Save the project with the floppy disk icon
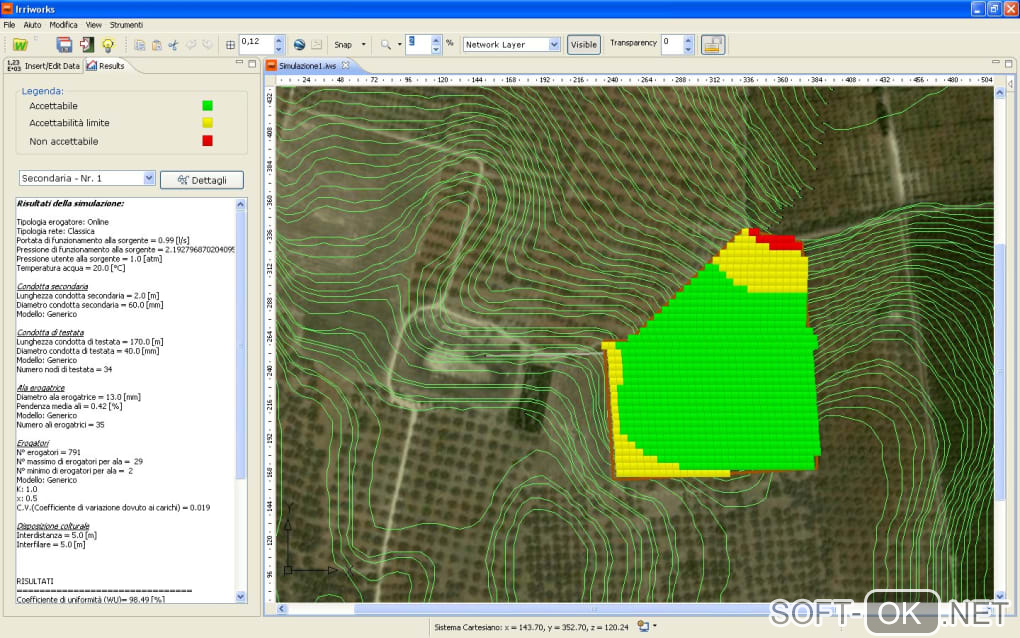Viewport: 1020px width, 638px height. point(64,45)
